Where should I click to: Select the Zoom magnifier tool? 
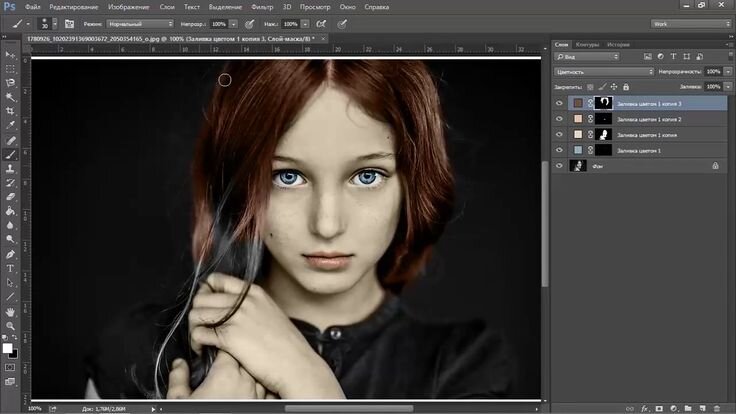coord(11,325)
